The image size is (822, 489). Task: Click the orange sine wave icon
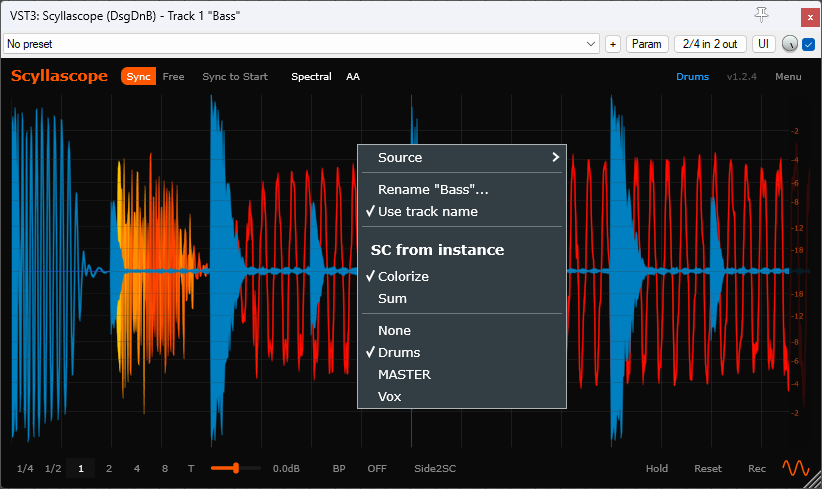tap(796, 468)
